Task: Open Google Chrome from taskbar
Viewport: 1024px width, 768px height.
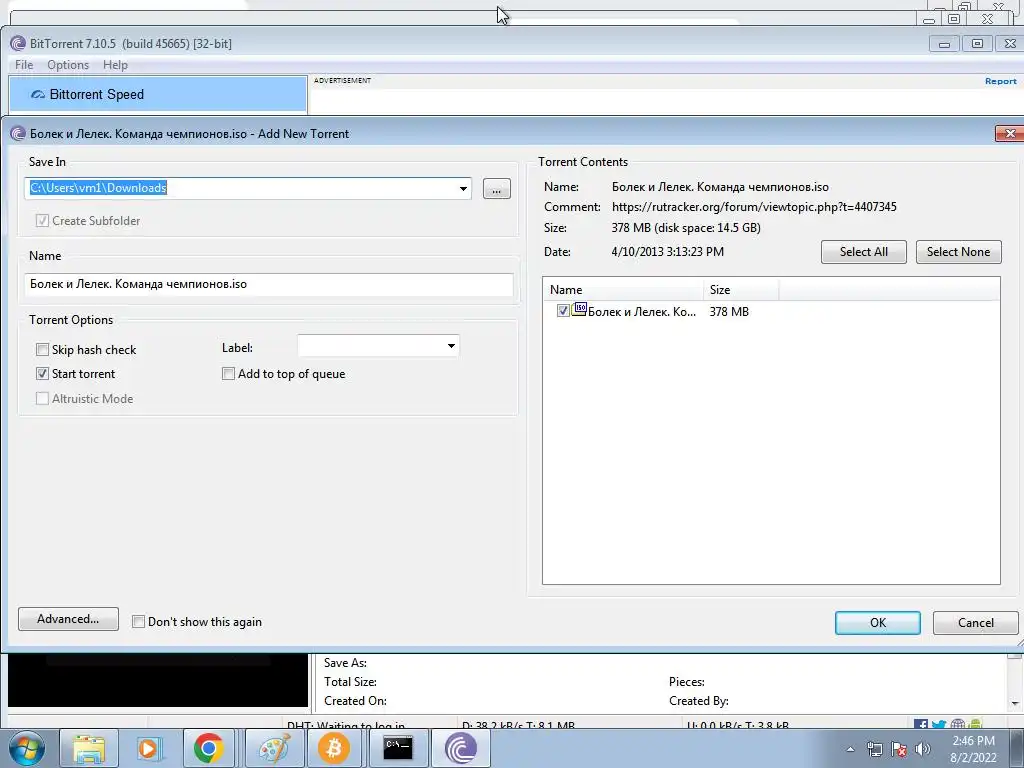Action: click(208, 748)
